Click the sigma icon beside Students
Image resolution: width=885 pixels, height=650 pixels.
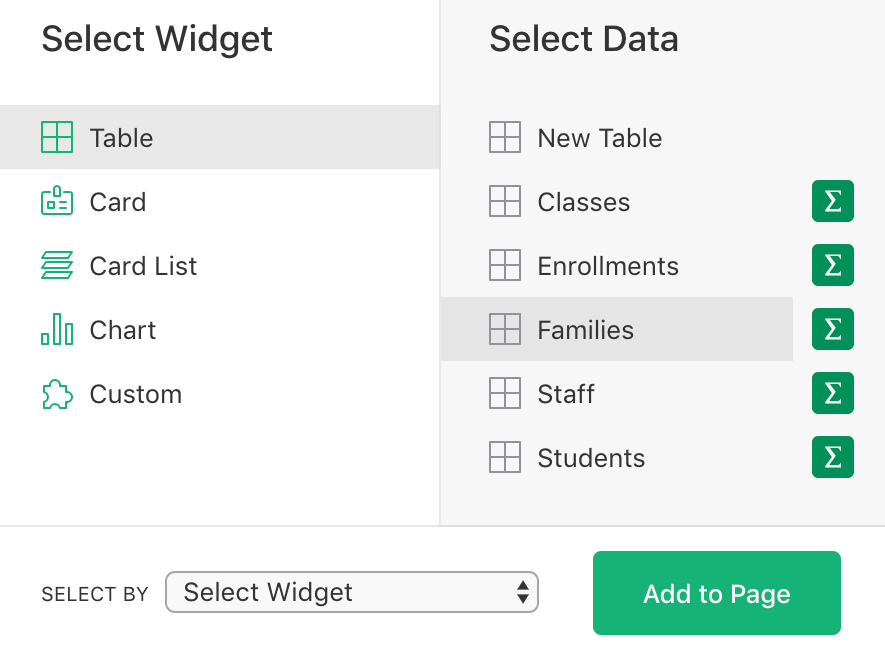(x=833, y=457)
